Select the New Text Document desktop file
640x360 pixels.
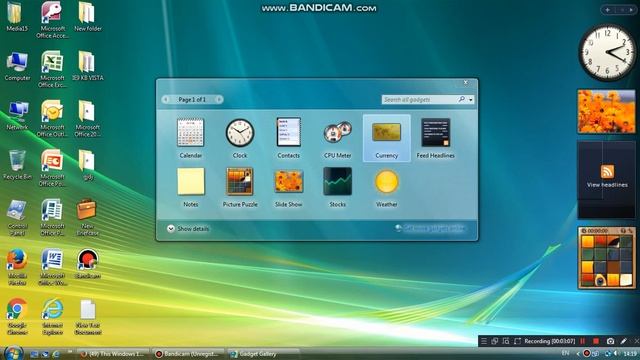[88, 317]
